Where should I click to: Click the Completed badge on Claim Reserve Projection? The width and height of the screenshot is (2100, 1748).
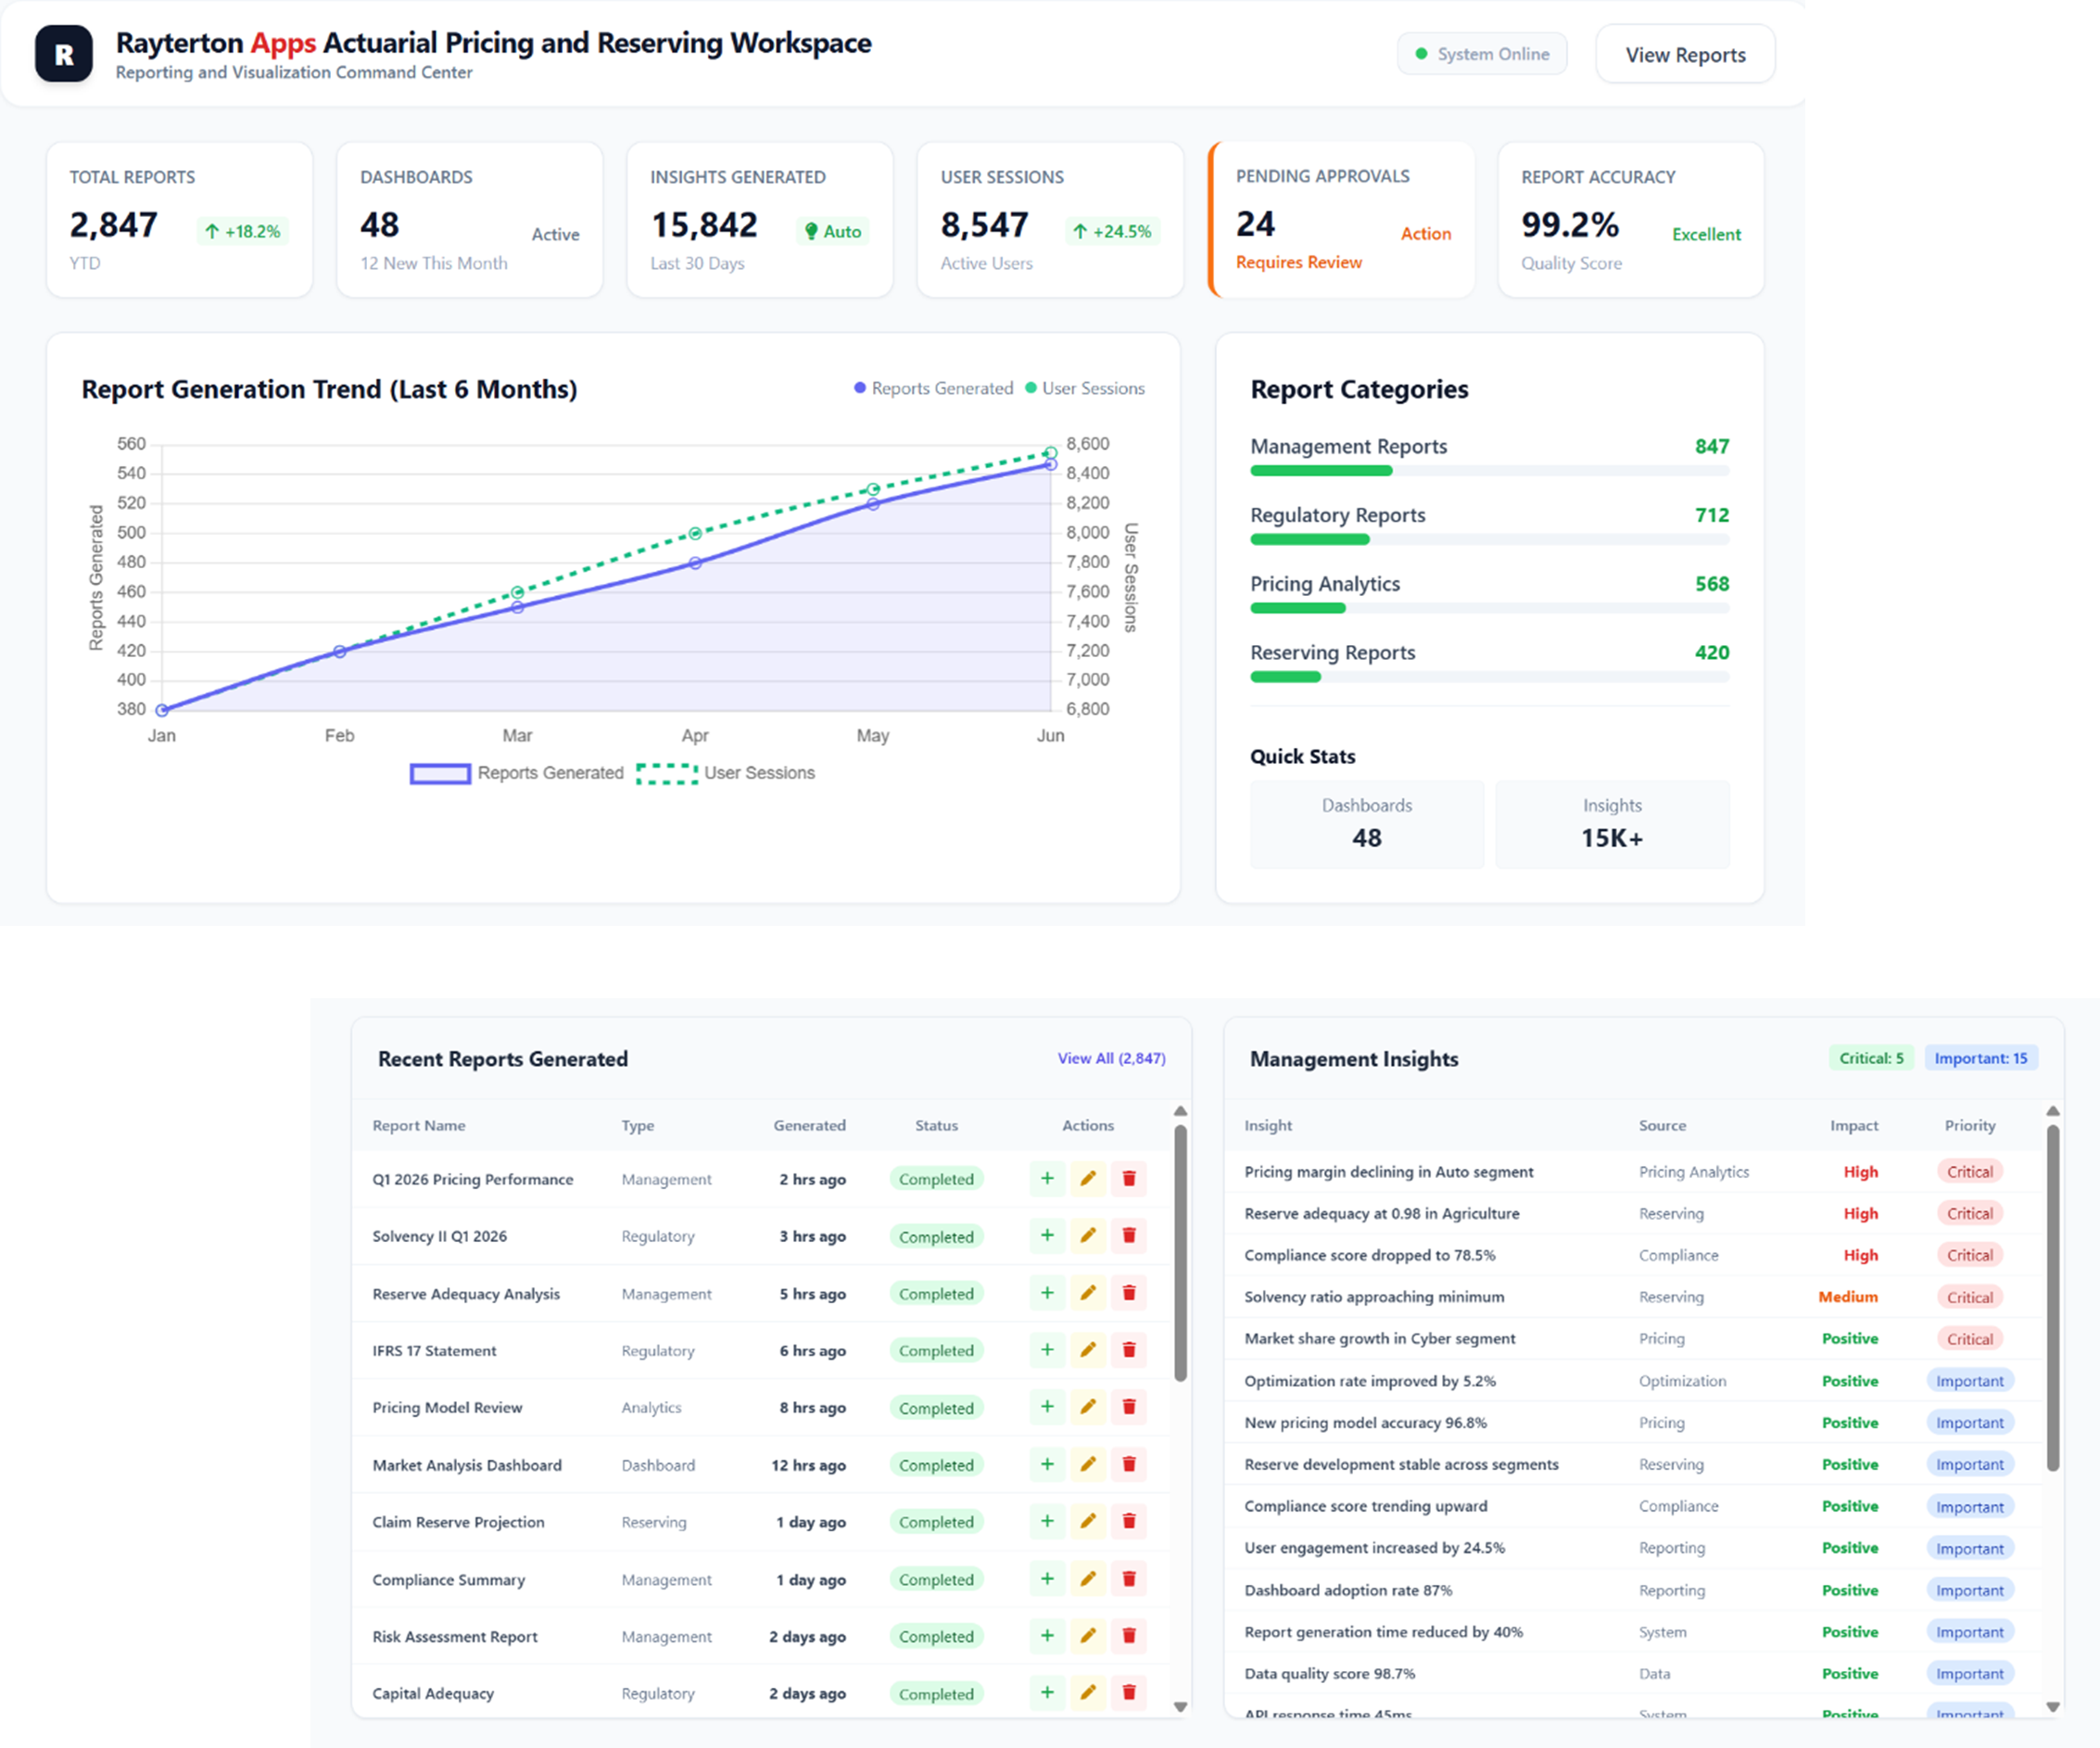(936, 1521)
